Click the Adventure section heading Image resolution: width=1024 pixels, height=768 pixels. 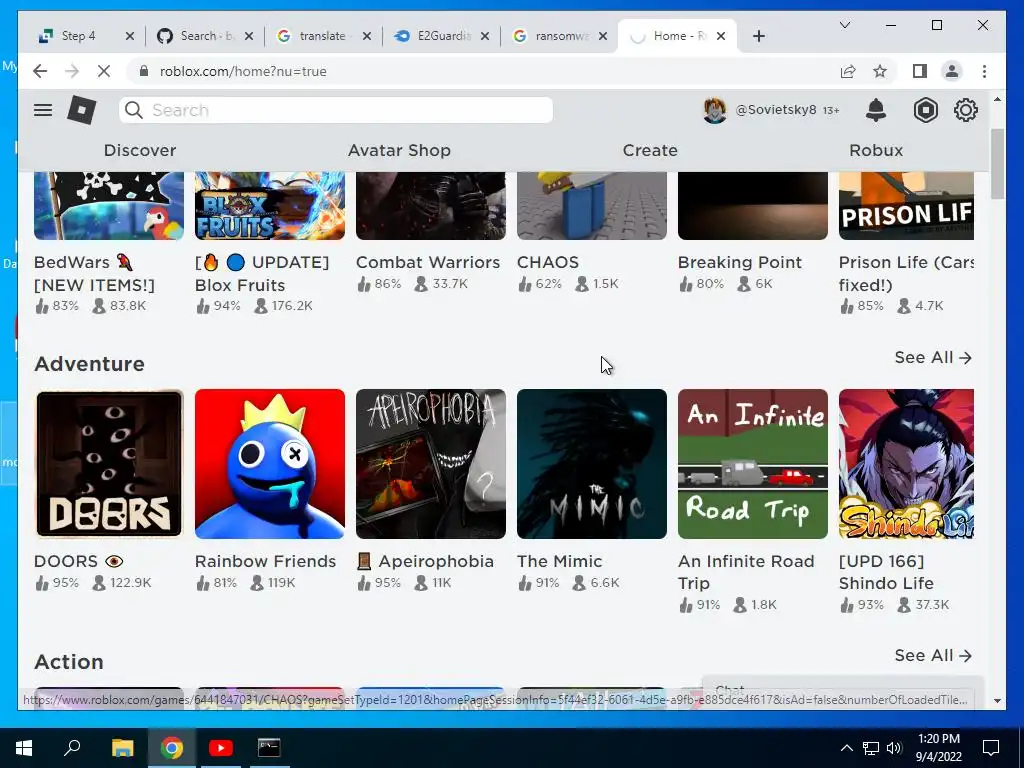tap(89, 364)
